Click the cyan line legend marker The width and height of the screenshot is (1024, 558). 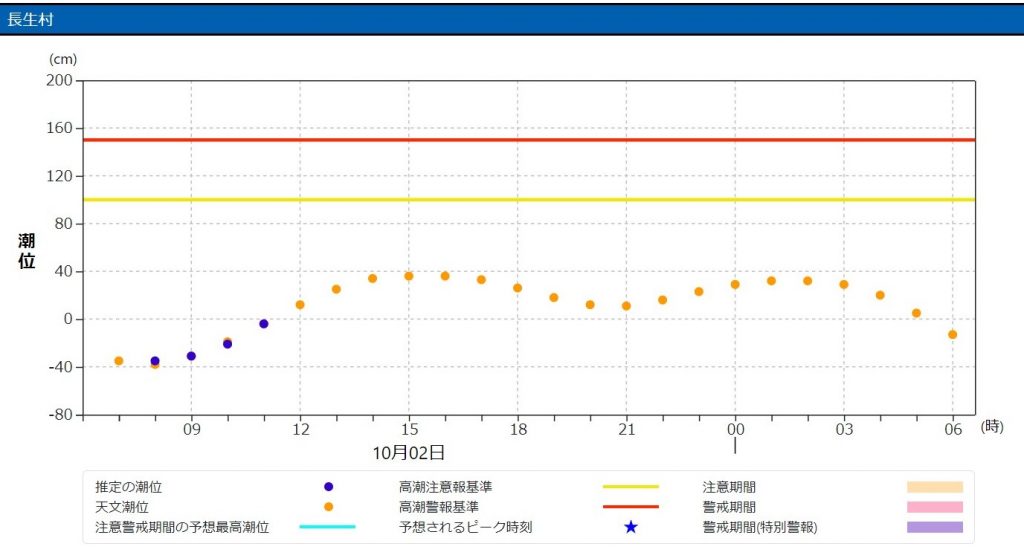pos(328,527)
